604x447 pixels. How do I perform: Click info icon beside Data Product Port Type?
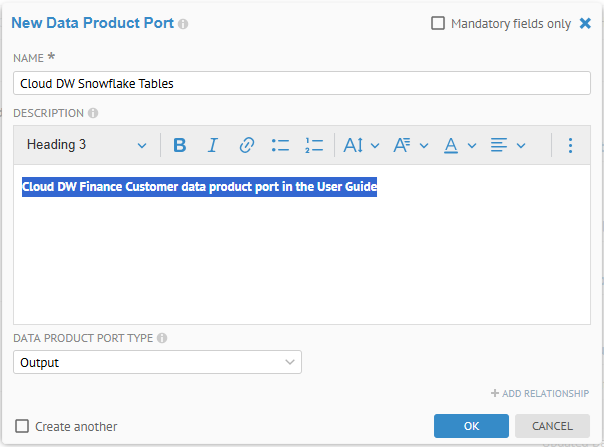[x=162, y=338]
